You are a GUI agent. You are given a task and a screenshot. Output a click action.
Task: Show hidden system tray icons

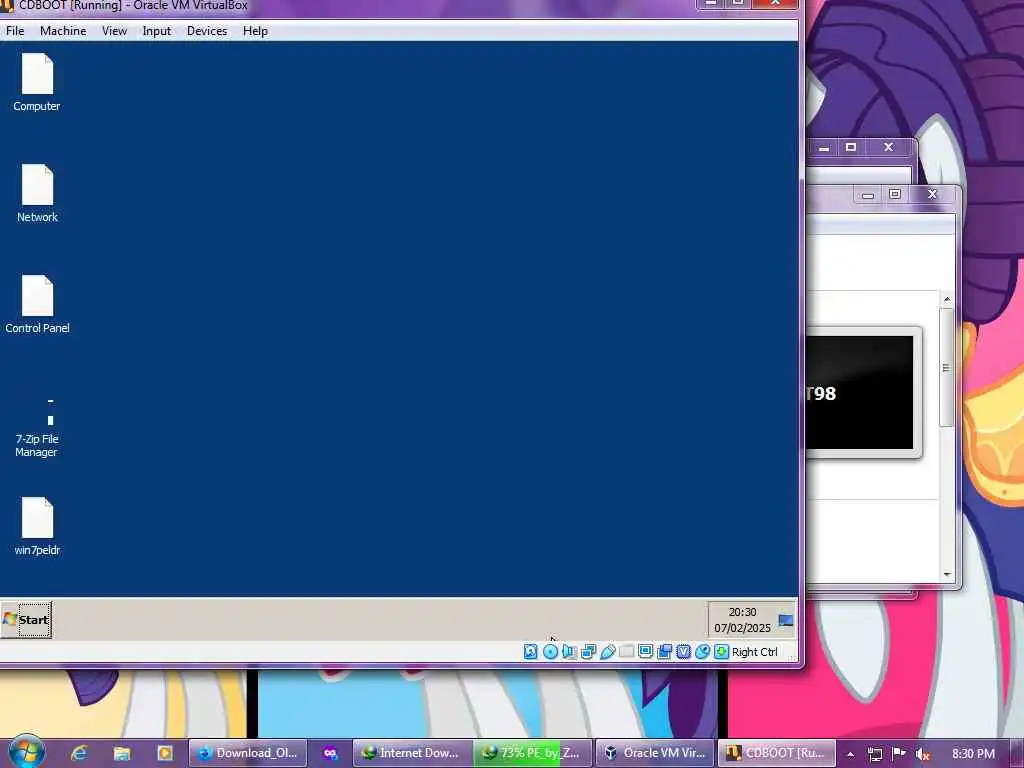850,754
